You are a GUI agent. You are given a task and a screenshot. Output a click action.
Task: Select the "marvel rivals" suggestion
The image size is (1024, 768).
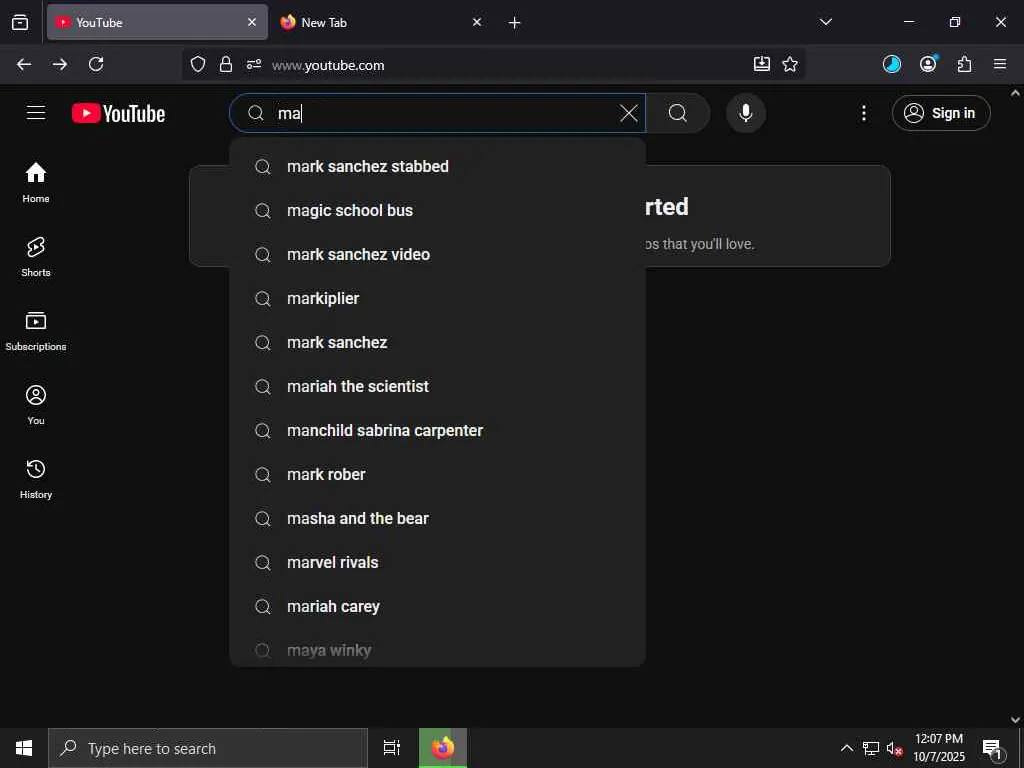coord(438,562)
